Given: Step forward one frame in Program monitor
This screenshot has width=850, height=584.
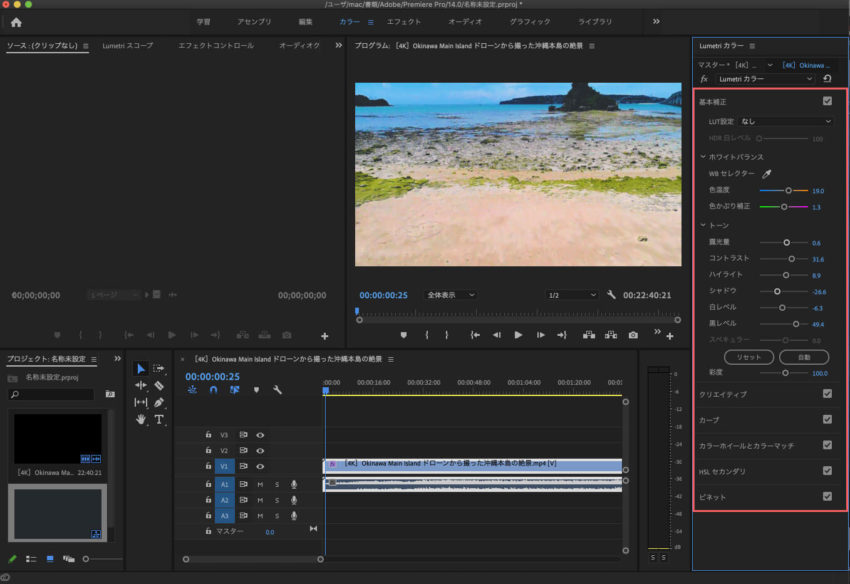Looking at the screenshot, I should (540, 335).
